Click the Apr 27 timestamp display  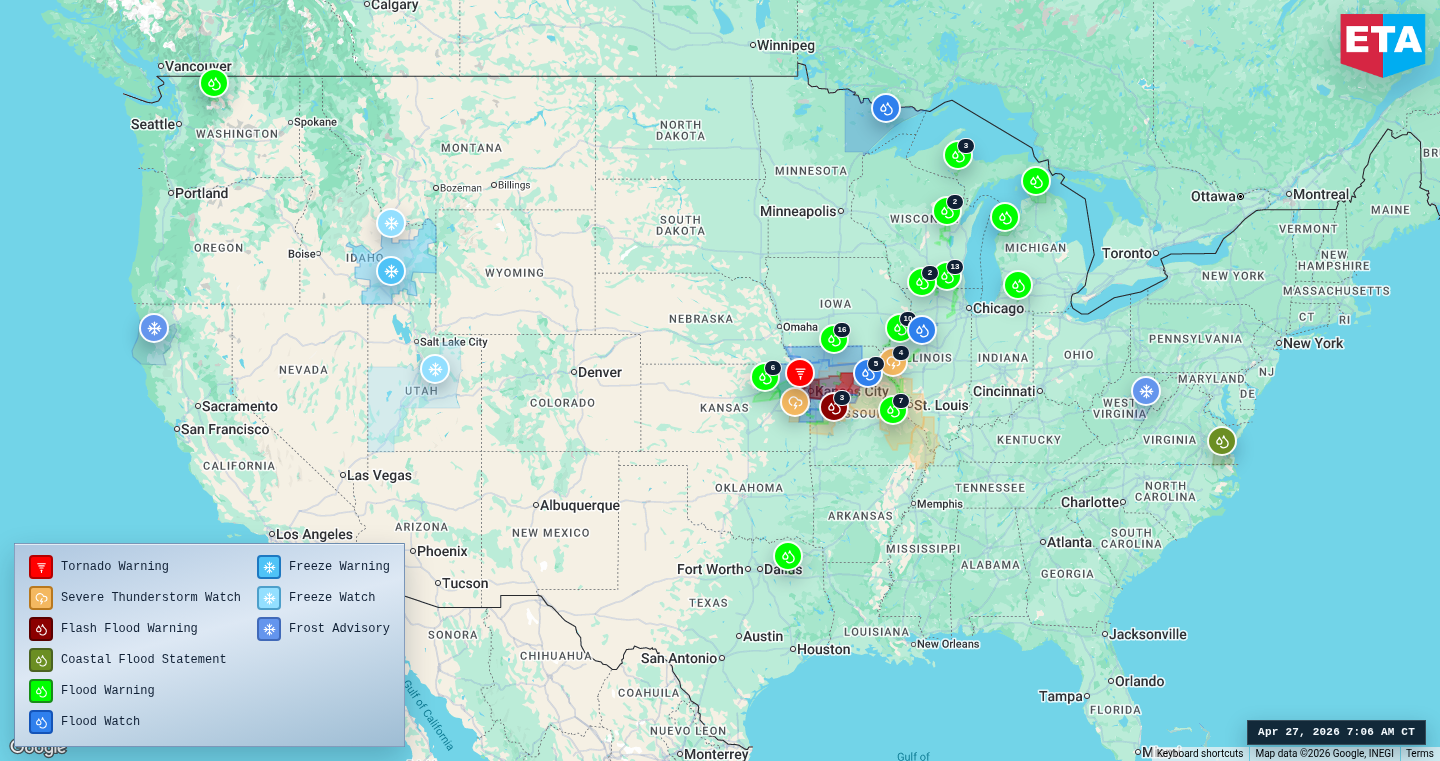coord(1335,731)
